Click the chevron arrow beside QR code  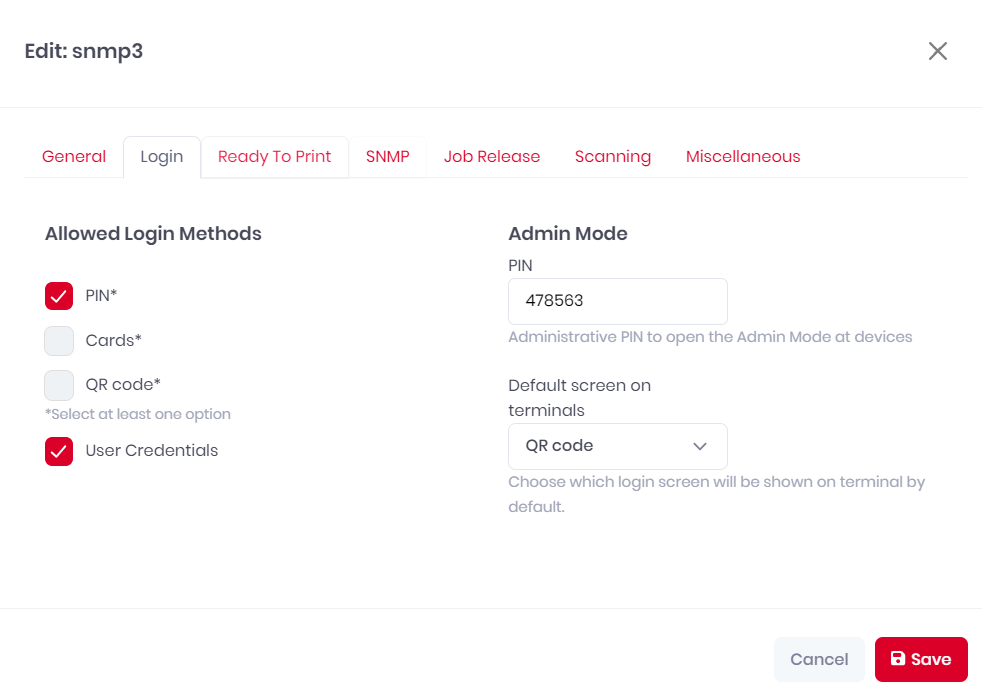pos(700,446)
